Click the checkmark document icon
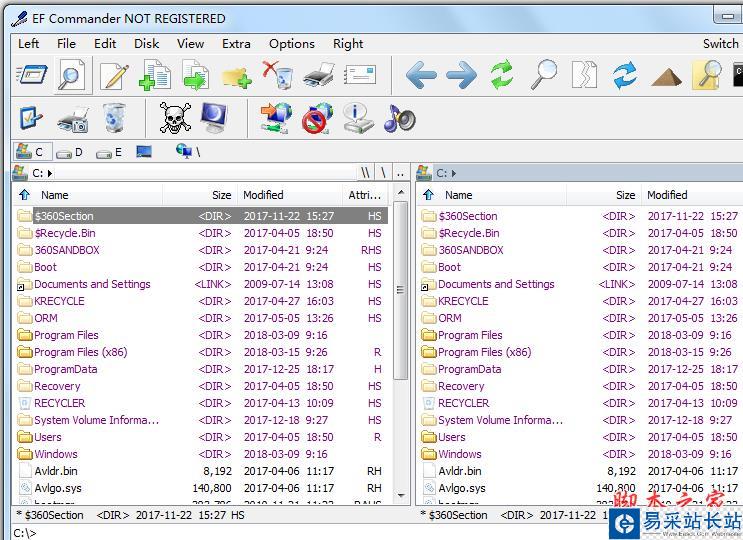Image resolution: width=743 pixels, height=540 pixels. 31,118
